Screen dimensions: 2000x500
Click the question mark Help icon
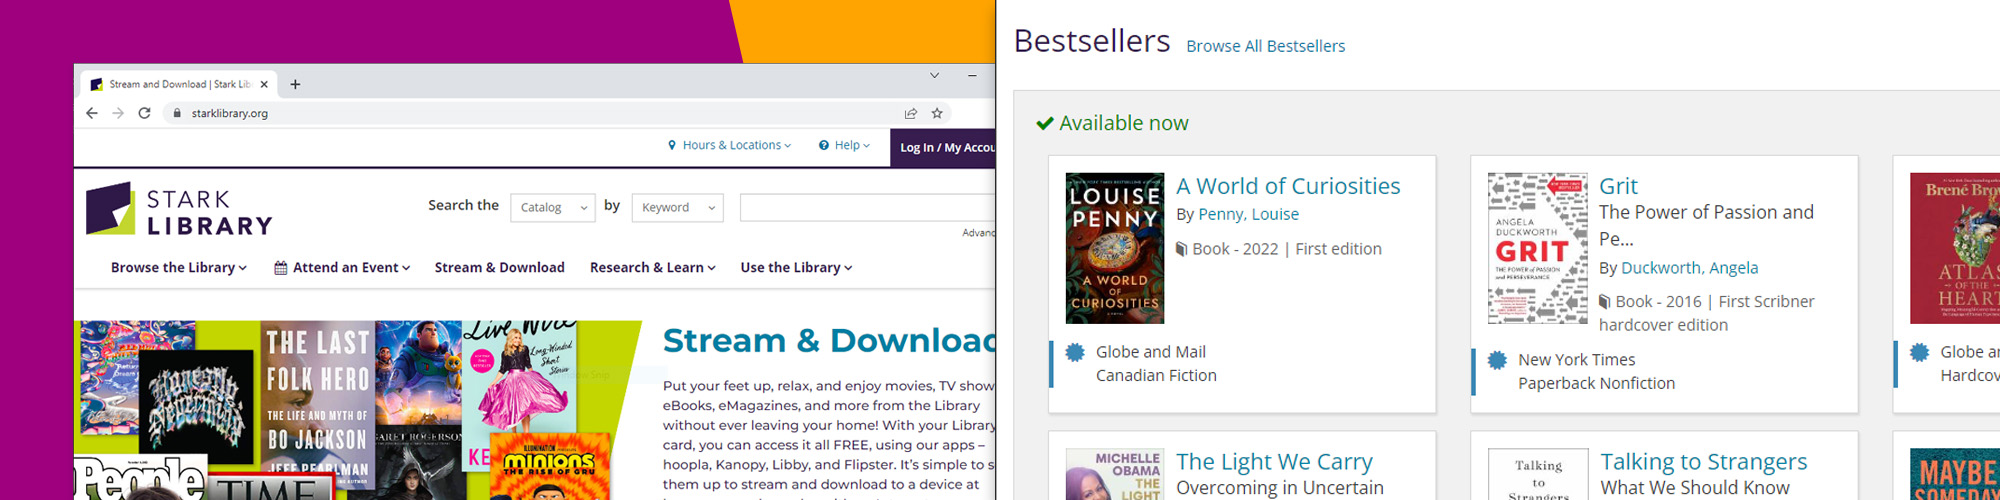point(824,145)
